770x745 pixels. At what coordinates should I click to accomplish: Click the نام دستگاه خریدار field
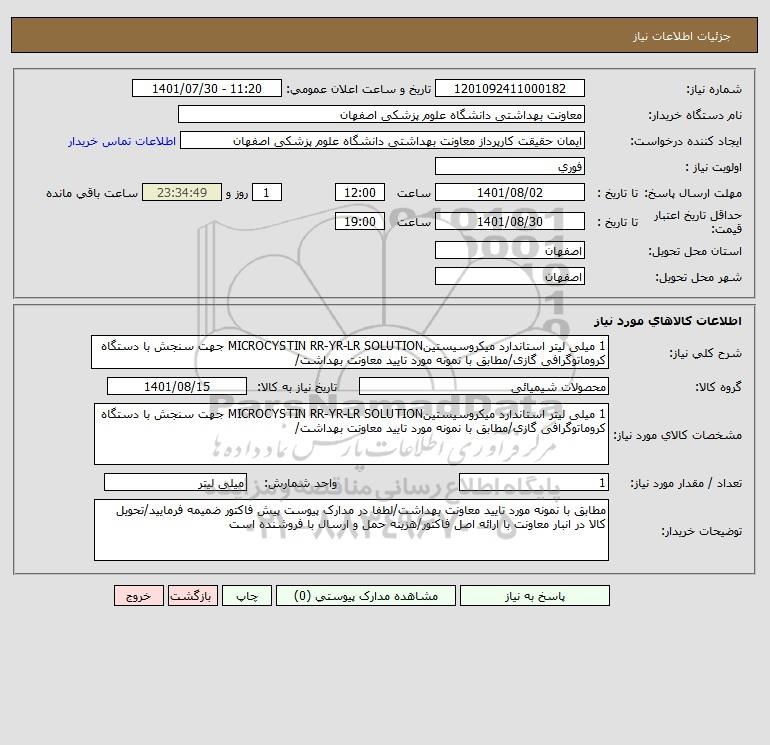click(381, 114)
